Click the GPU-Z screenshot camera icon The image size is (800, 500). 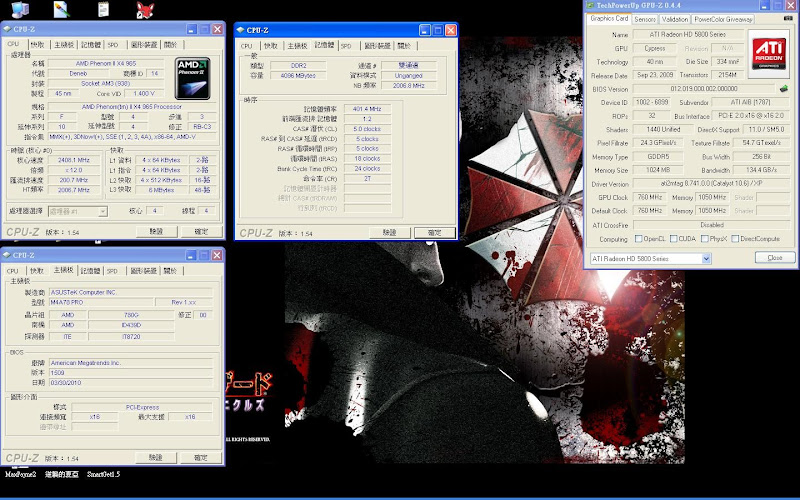(788, 18)
